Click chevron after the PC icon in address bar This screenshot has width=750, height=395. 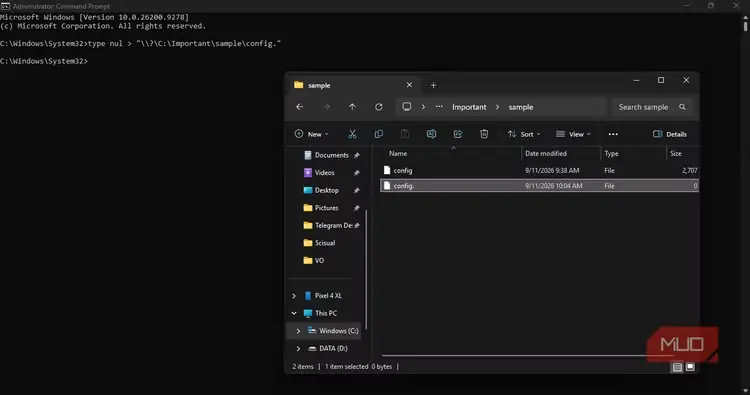coord(423,107)
